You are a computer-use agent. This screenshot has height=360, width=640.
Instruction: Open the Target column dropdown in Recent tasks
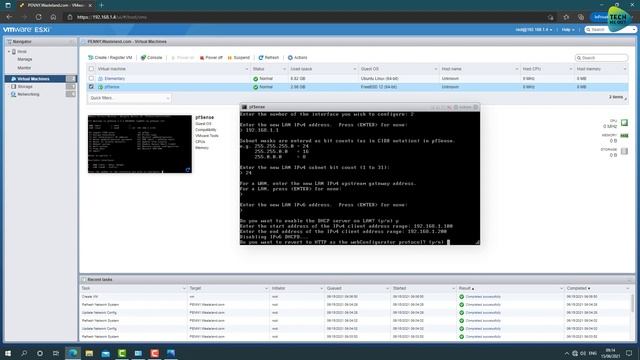(x=266, y=289)
